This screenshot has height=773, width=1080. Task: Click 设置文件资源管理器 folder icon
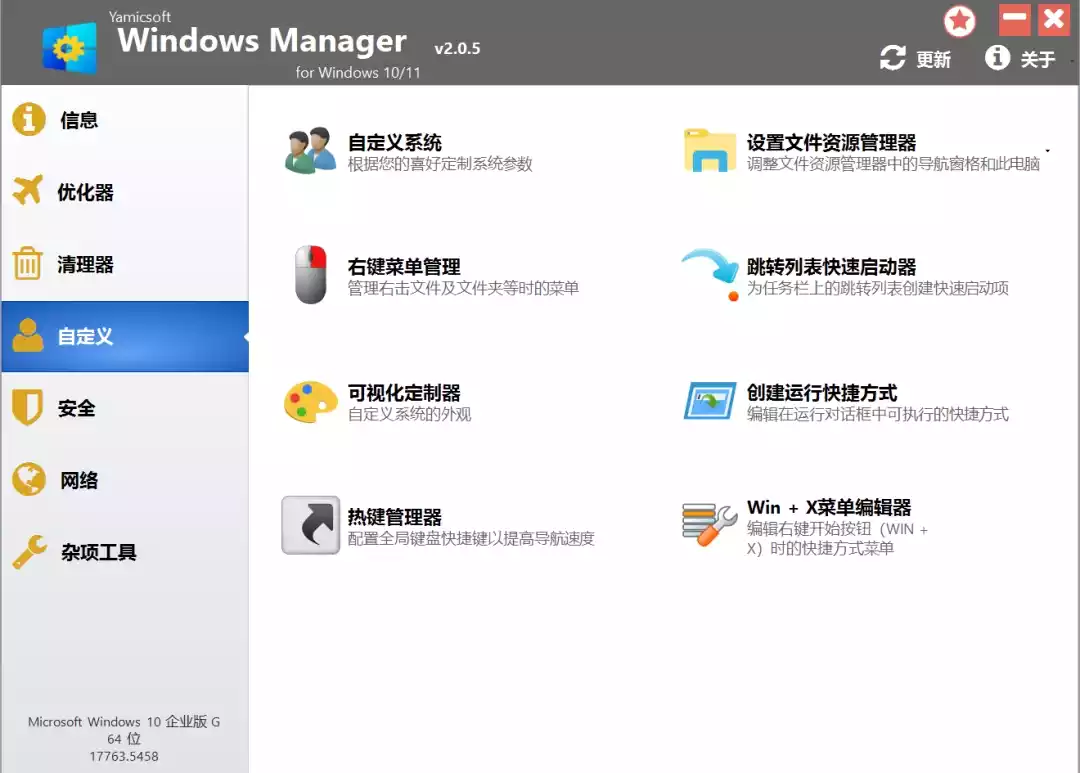[x=710, y=151]
